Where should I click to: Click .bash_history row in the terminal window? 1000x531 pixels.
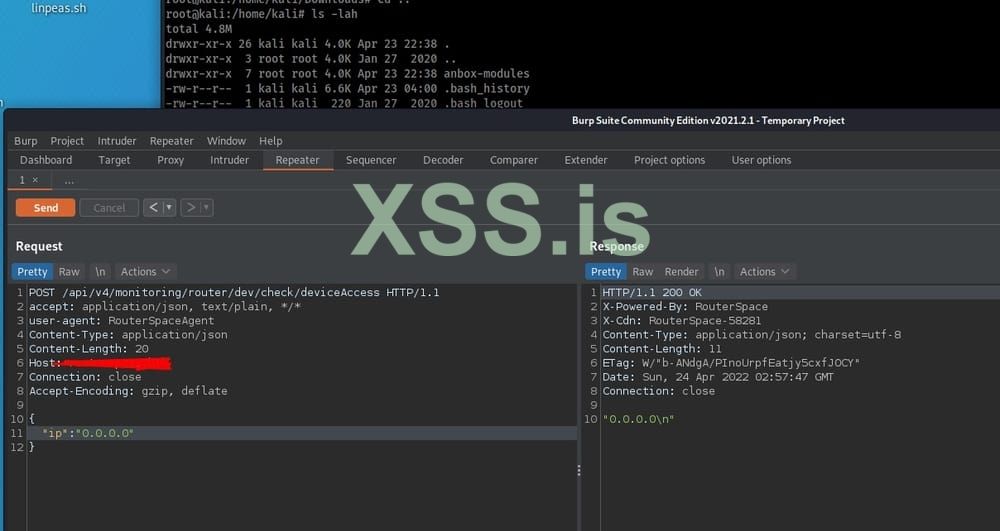tap(348, 89)
